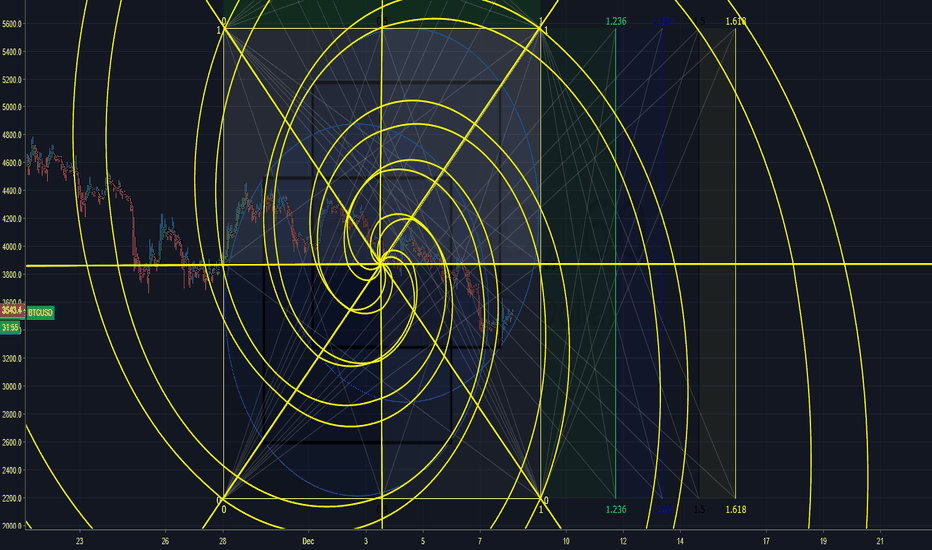Screen dimensions: 932x550
Task: Click the 4000.0 price axis label
Action: coord(12,247)
